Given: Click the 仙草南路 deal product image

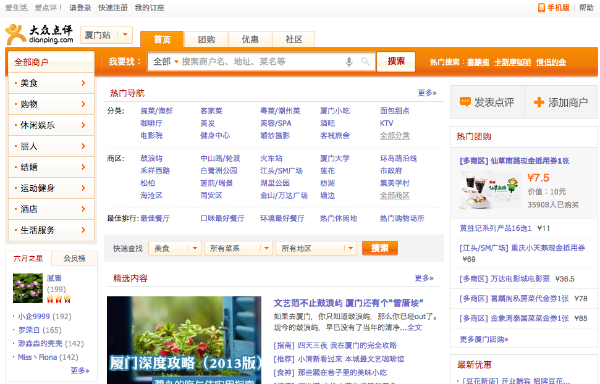Looking at the screenshot, I should pos(490,190).
